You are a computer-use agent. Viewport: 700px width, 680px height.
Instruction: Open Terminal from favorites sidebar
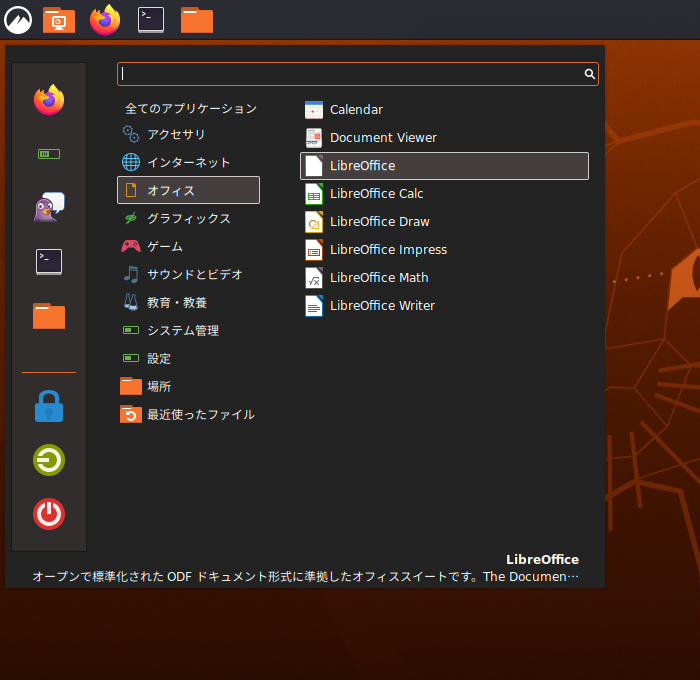point(49,262)
